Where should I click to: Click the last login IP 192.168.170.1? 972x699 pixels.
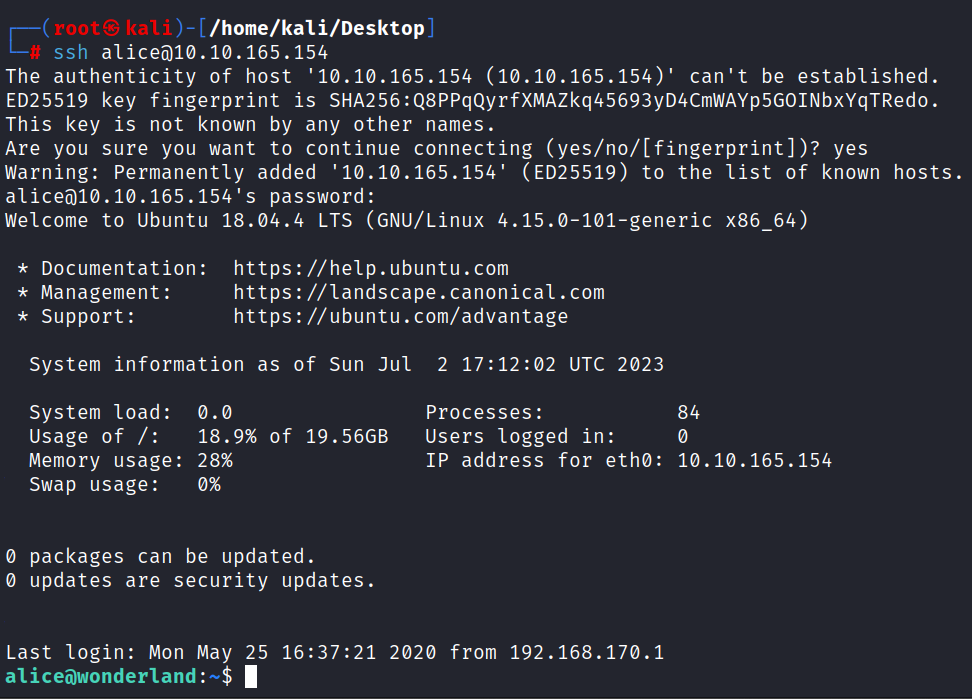[586, 653]
